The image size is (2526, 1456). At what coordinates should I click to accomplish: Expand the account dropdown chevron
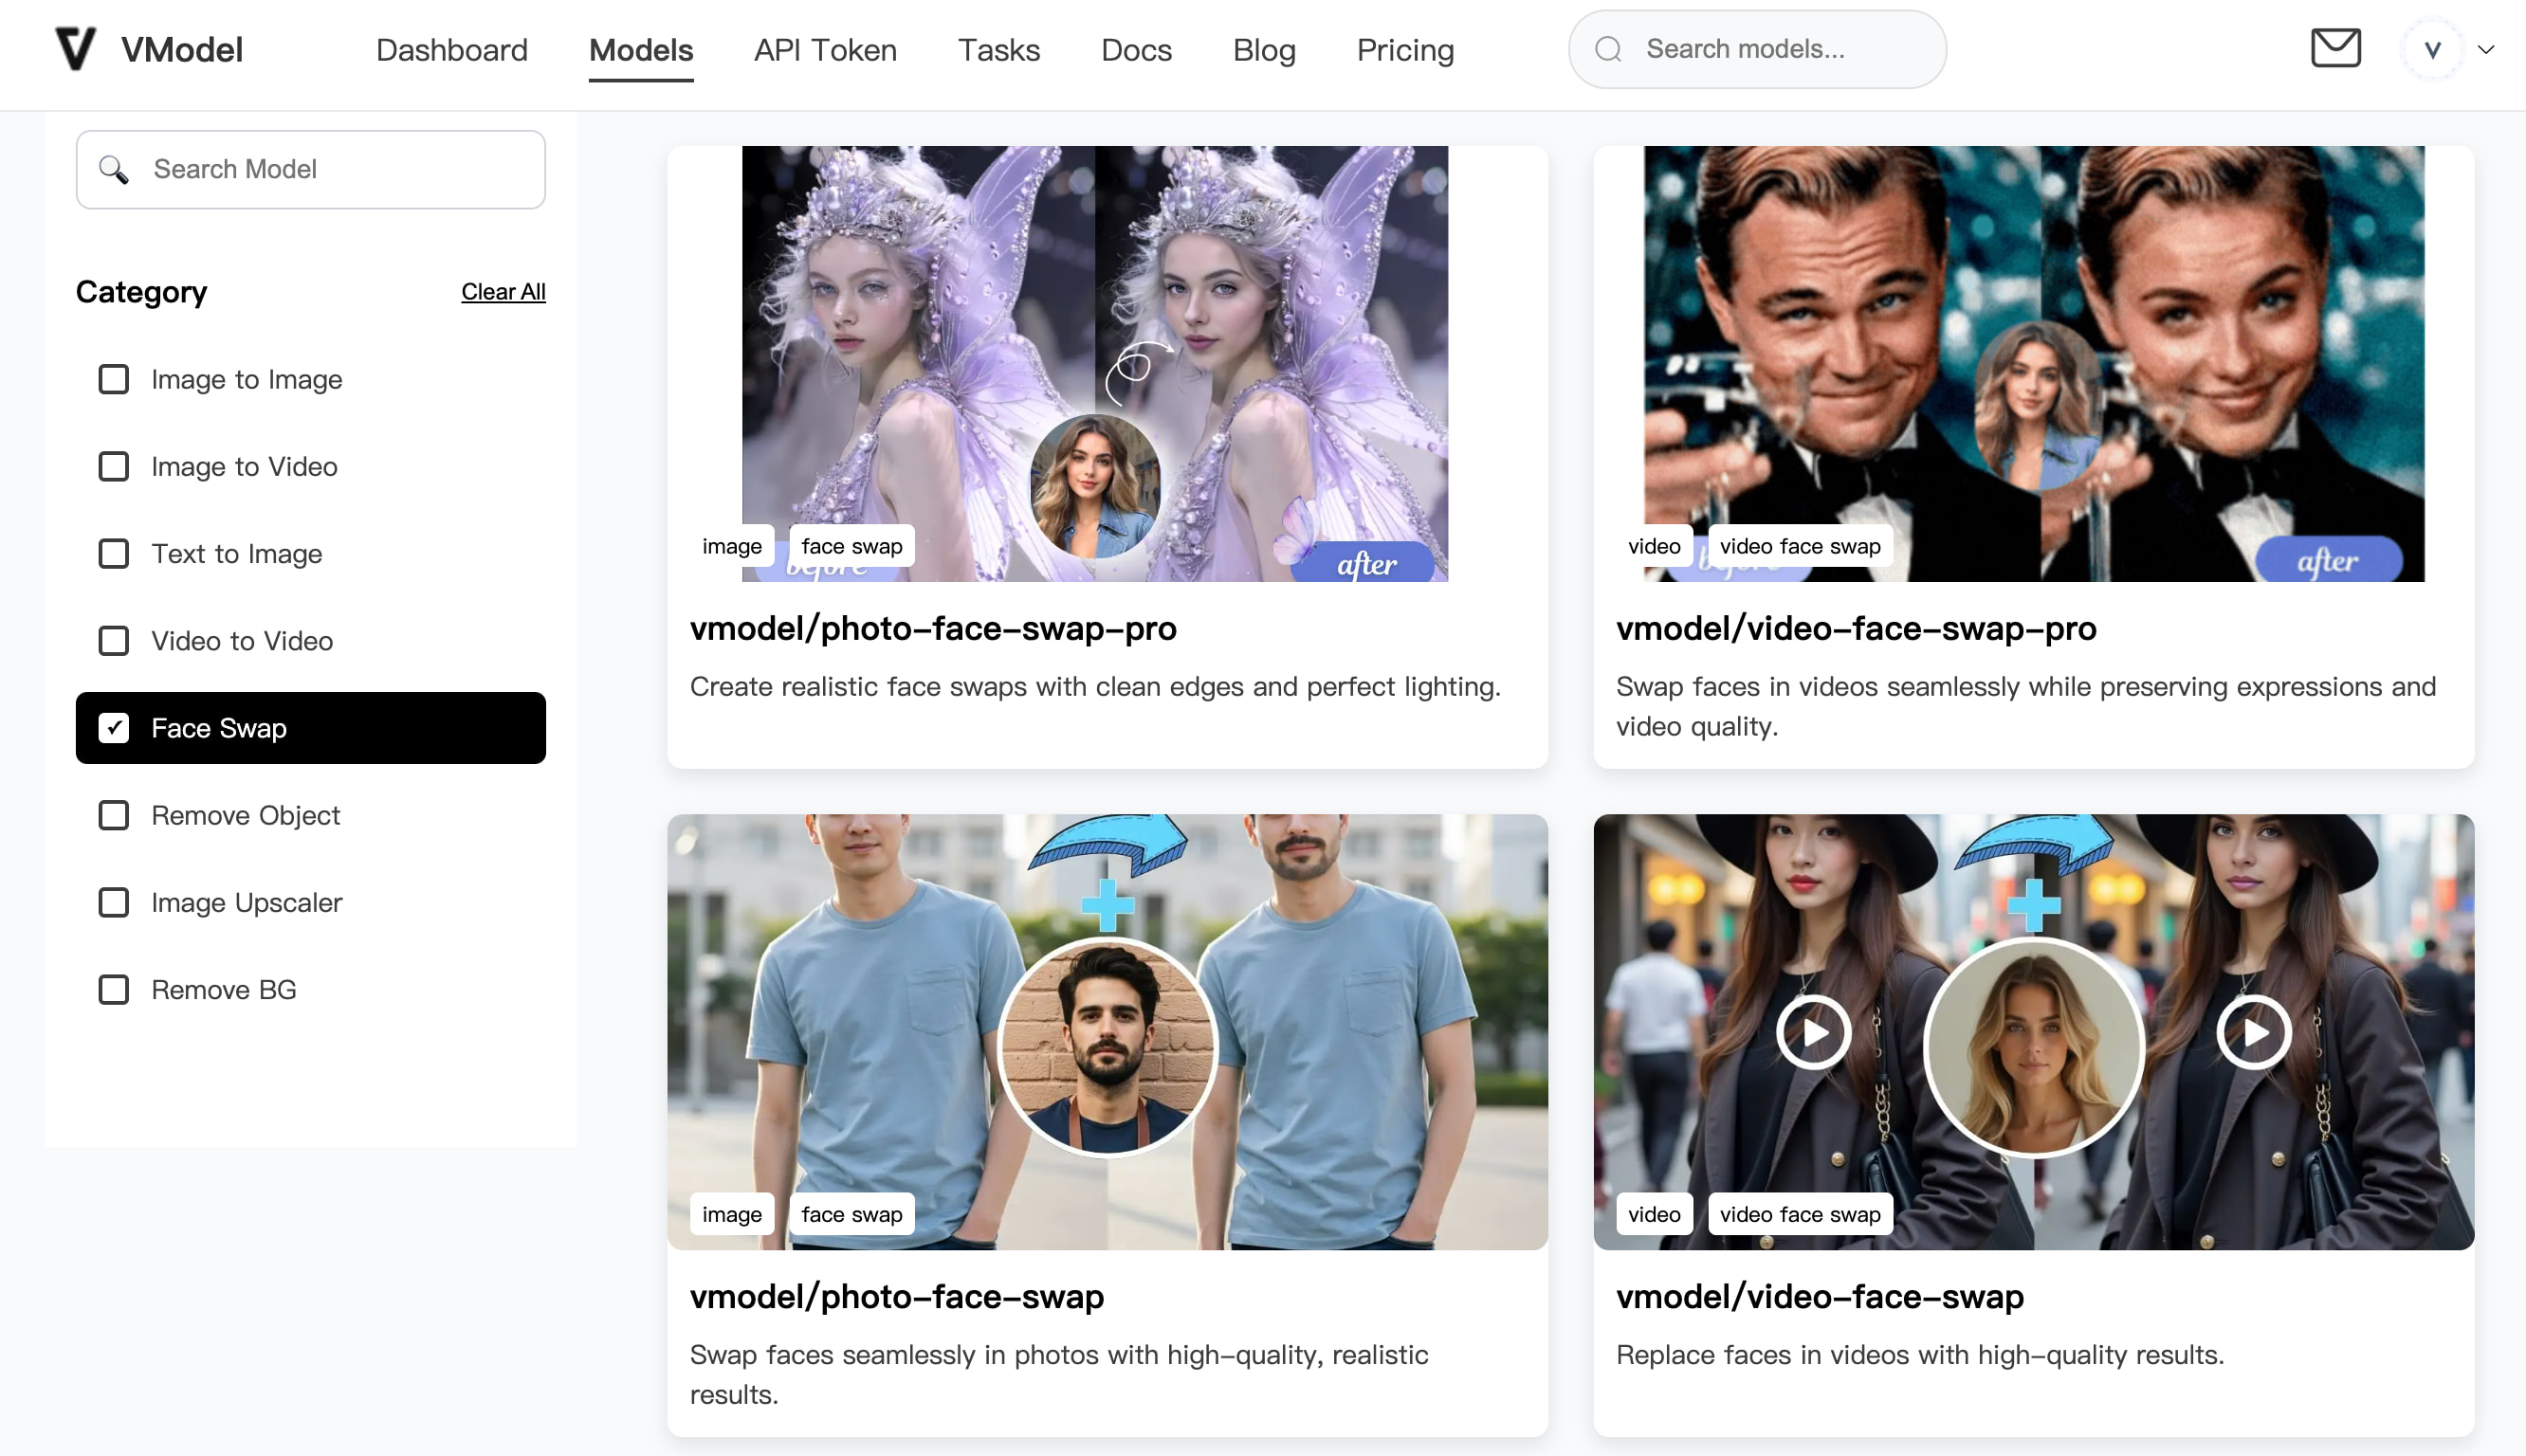tap(2486, 49)
